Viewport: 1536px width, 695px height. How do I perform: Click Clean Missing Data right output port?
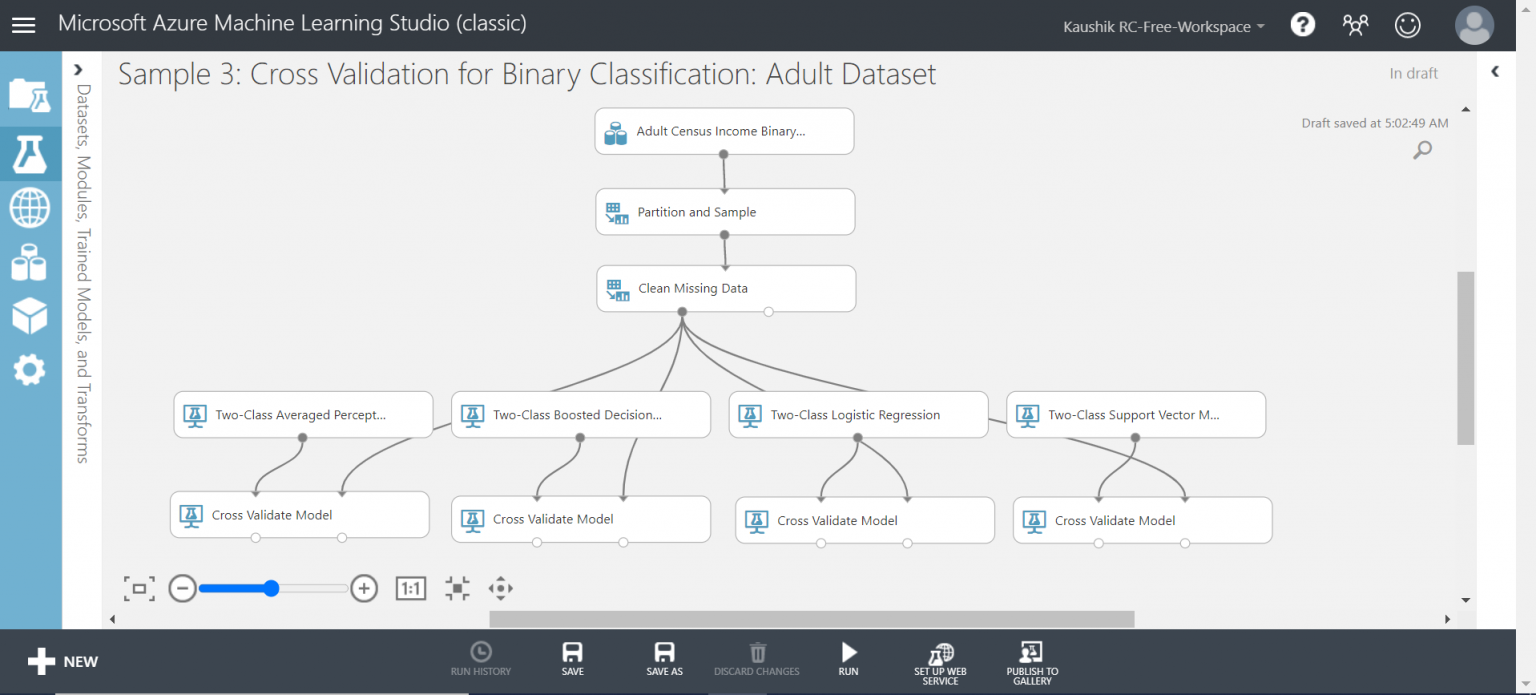pos(768,311)
